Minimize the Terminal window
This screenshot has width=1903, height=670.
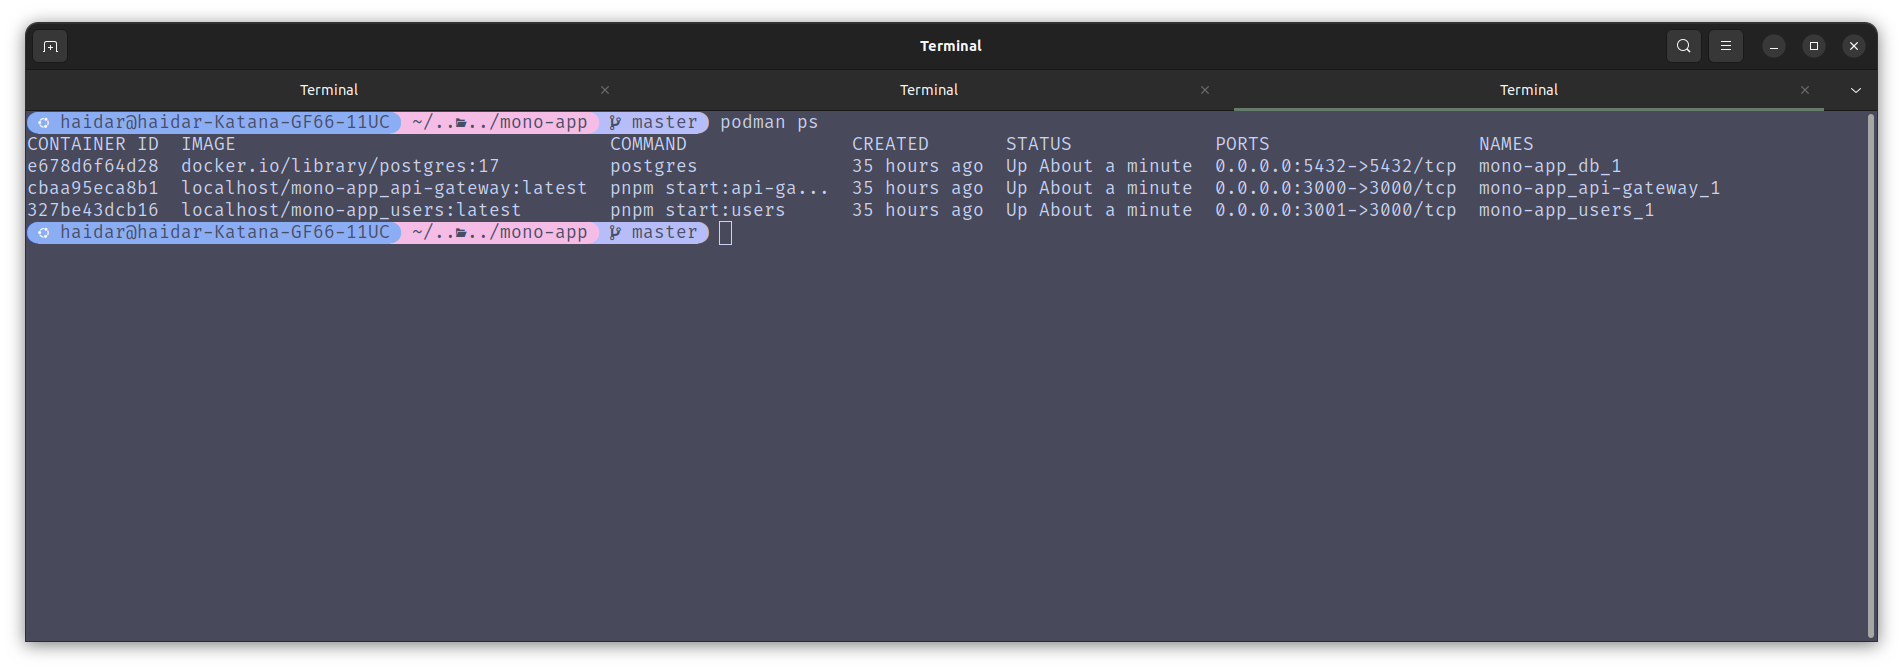pyautogui.click(x=1773, y=46)
